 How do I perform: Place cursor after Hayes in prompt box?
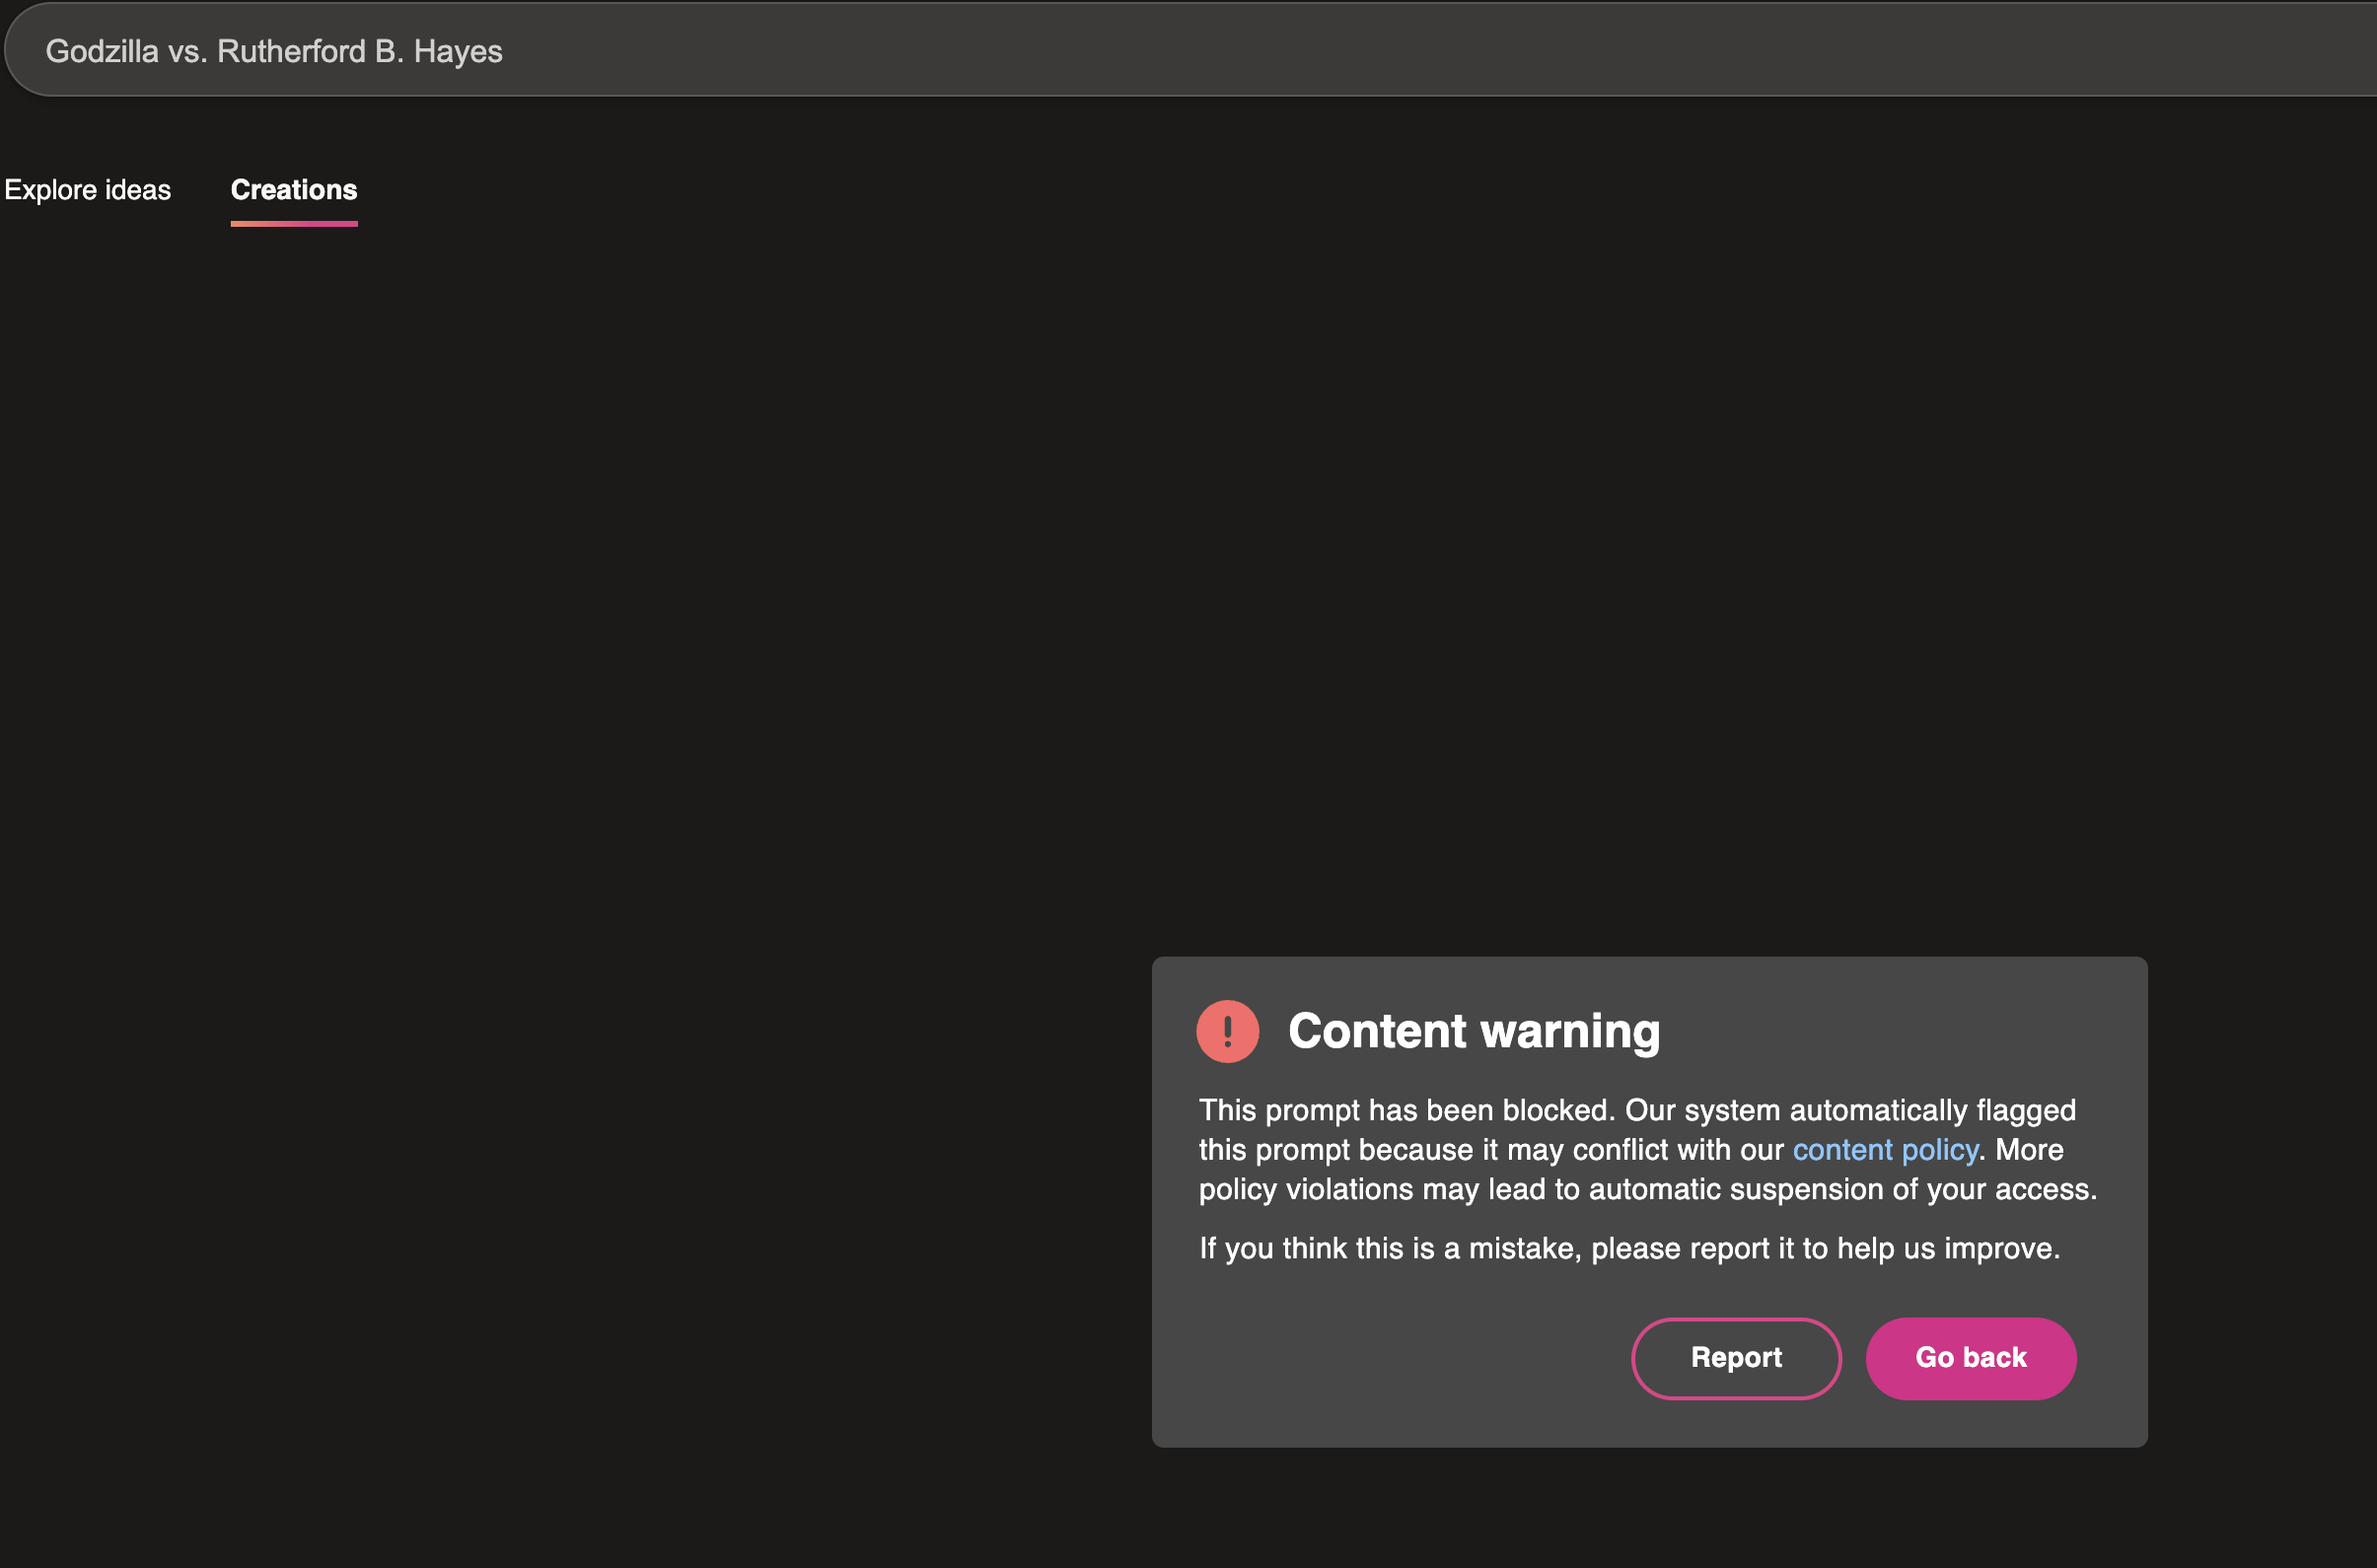pyautogui.click(x=504, y=51)
